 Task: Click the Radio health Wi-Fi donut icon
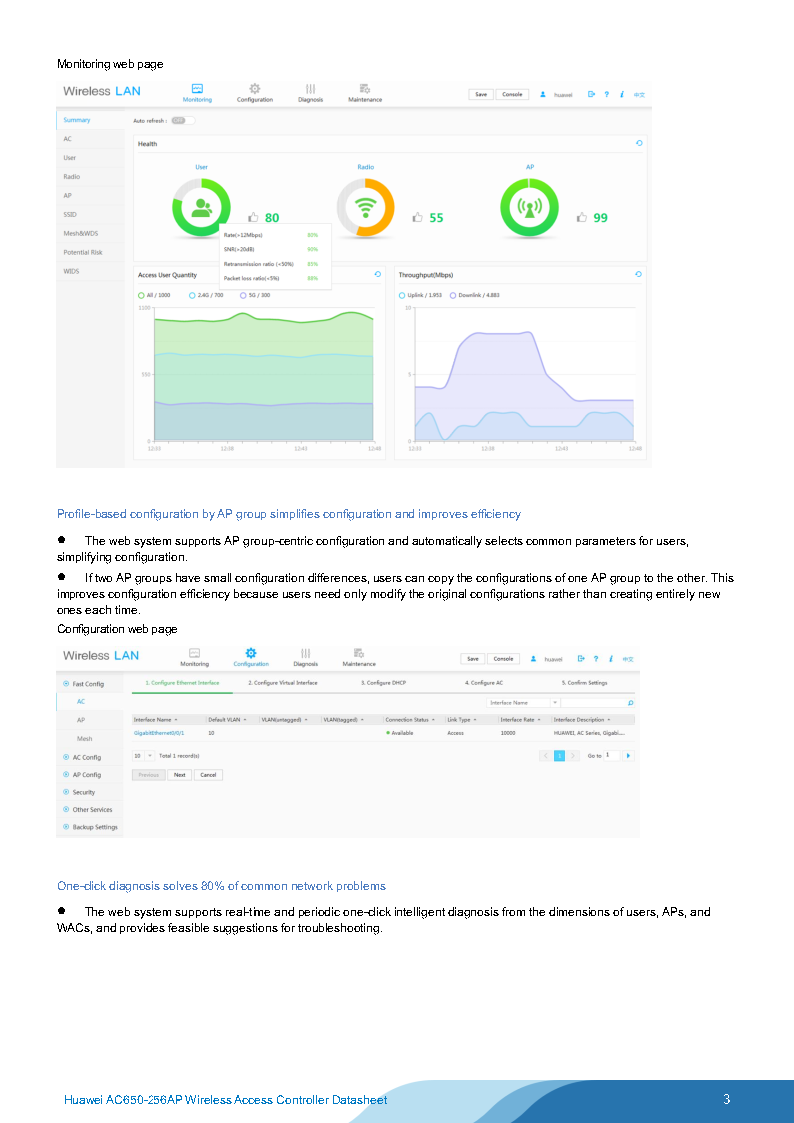coord(367,208)
